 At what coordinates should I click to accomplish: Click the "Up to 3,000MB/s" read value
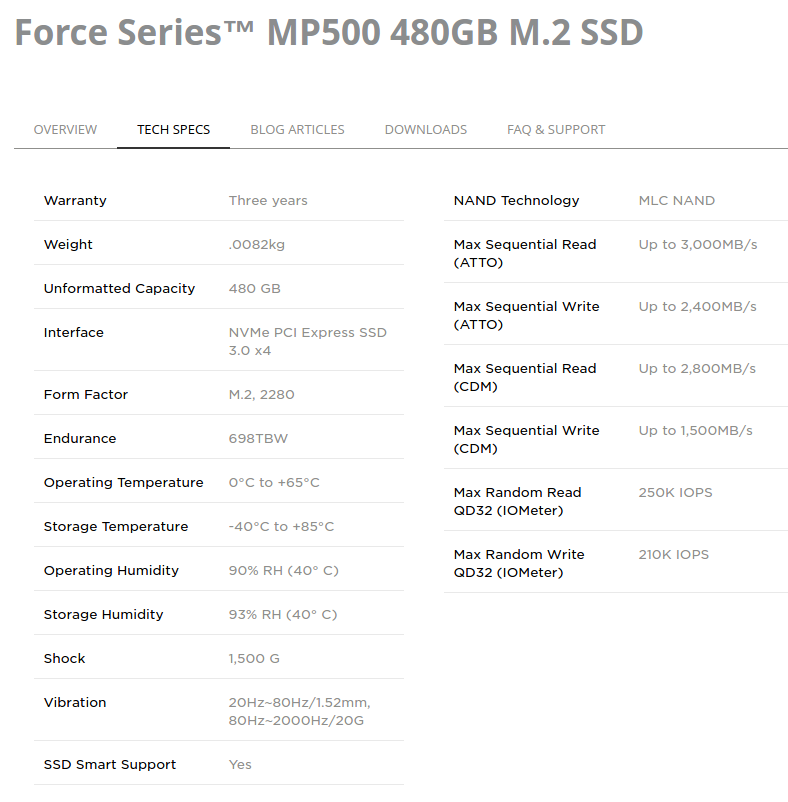[697, 244]
